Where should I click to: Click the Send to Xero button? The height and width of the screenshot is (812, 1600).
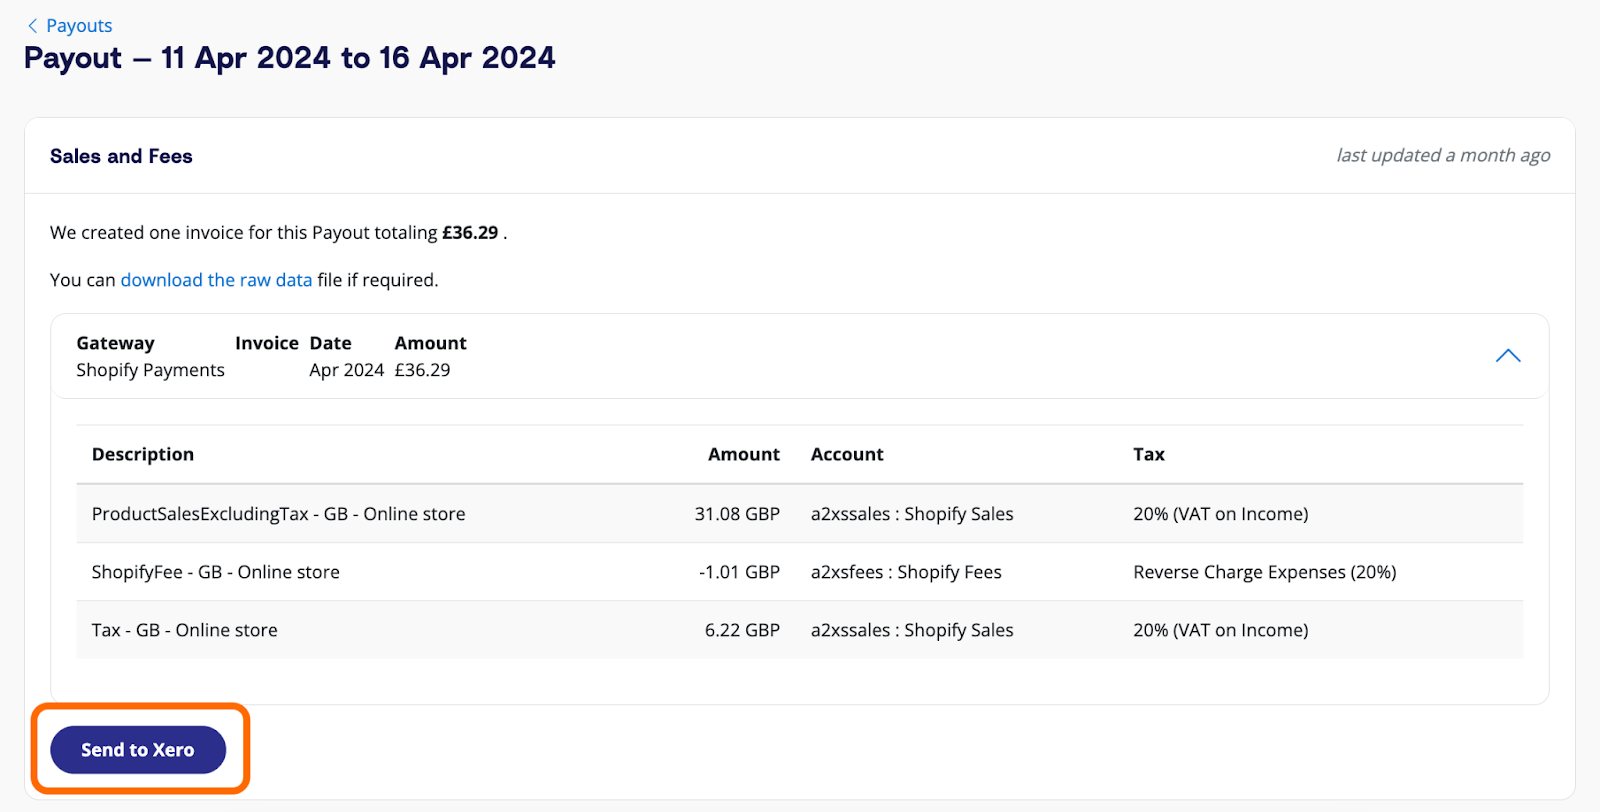point(138,749)
